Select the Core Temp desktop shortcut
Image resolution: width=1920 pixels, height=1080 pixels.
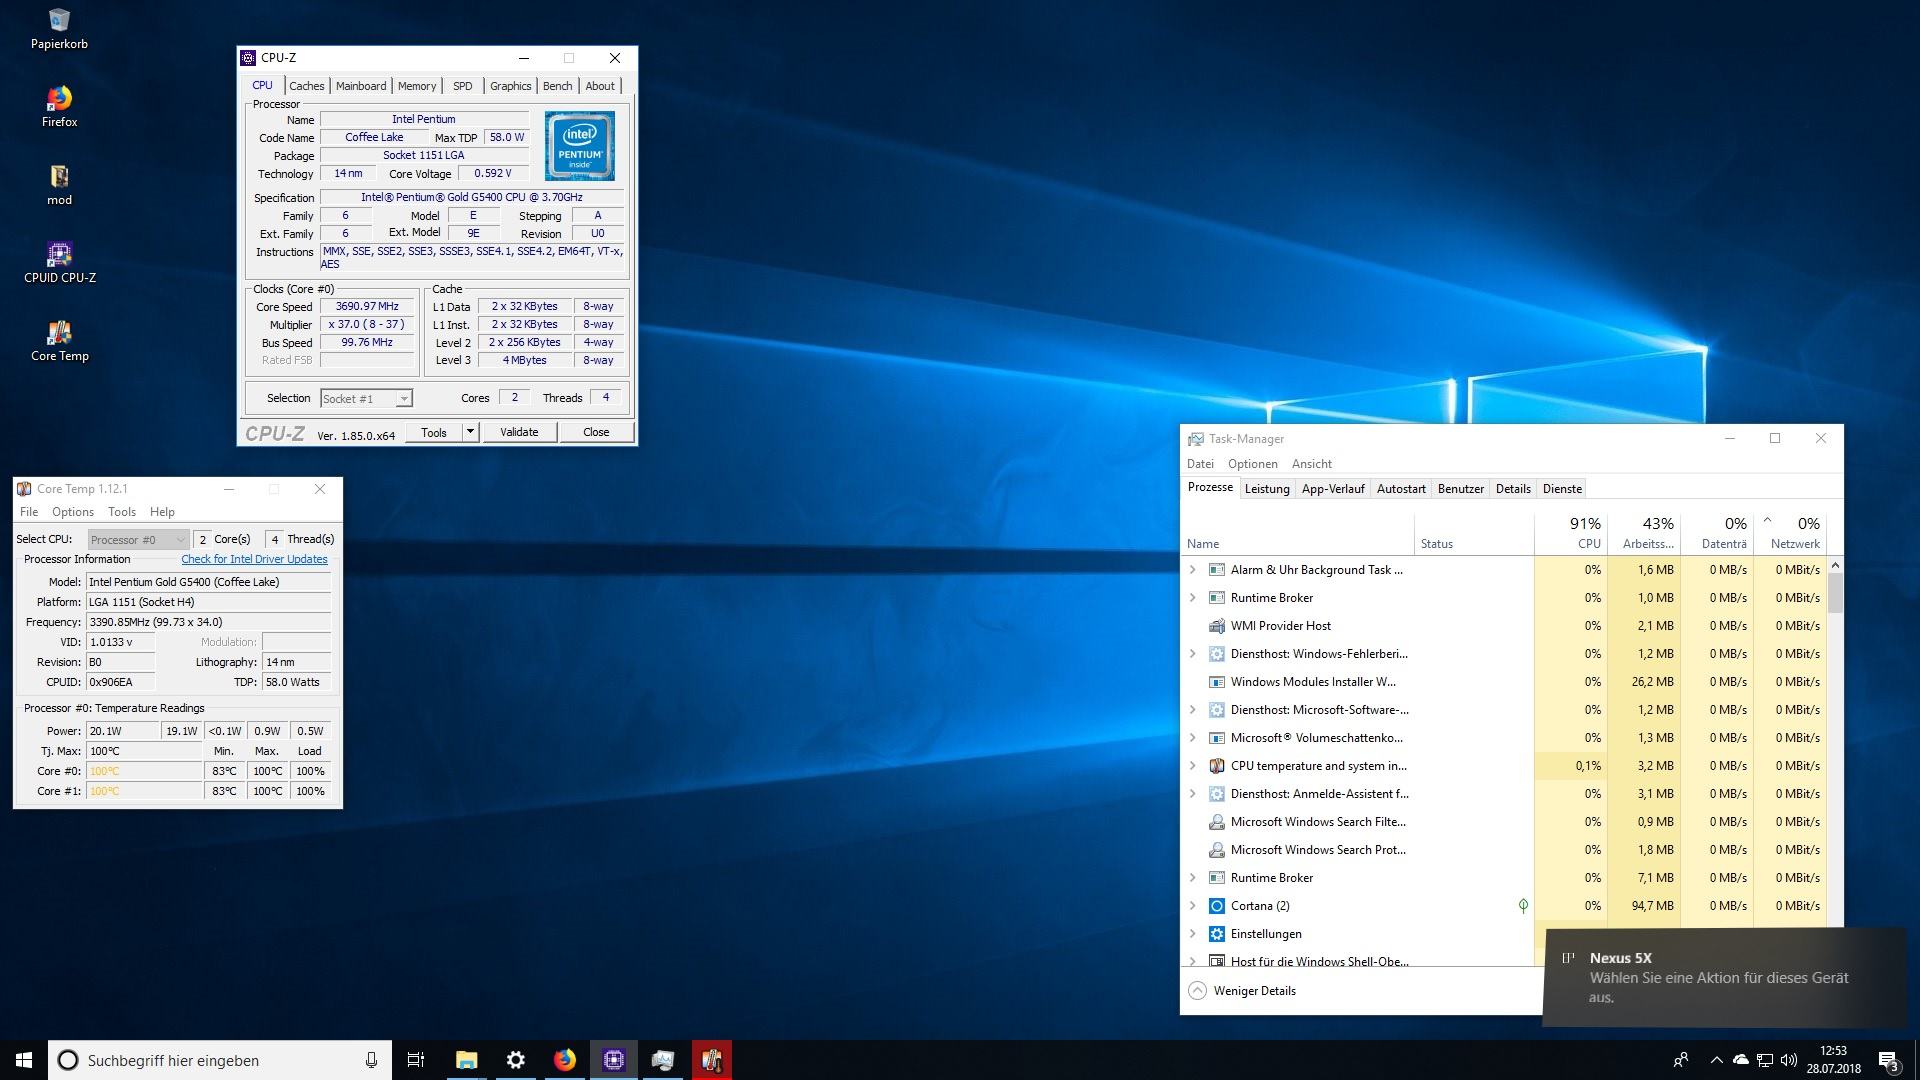click(x=59, y=340)
